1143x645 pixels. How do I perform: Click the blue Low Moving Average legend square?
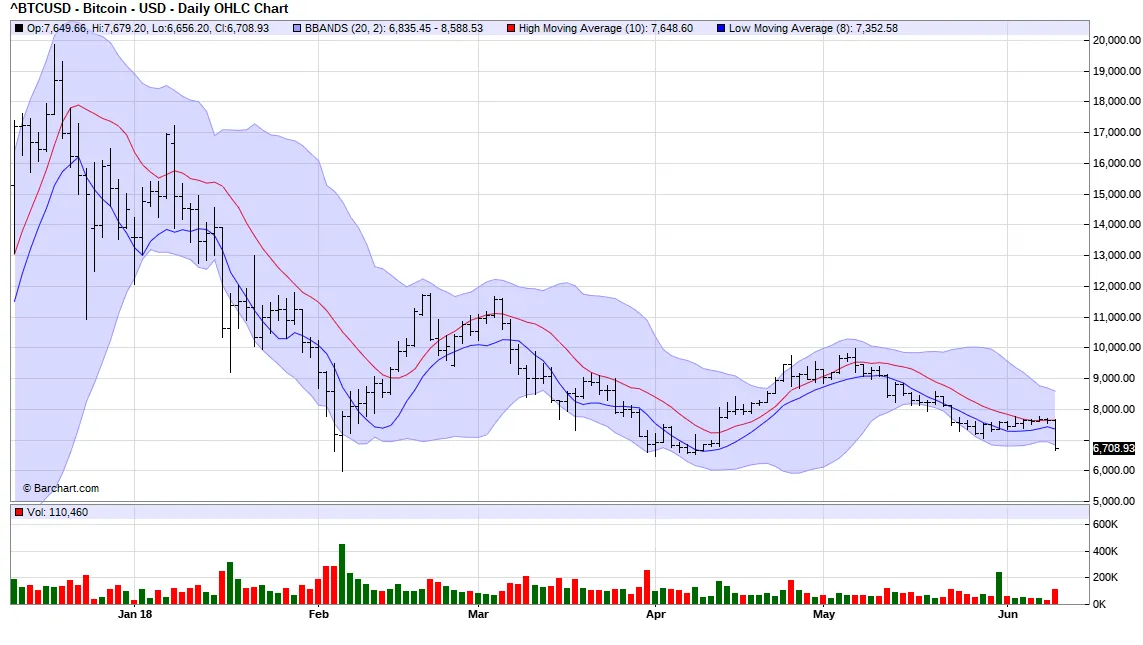pos(721,28)
